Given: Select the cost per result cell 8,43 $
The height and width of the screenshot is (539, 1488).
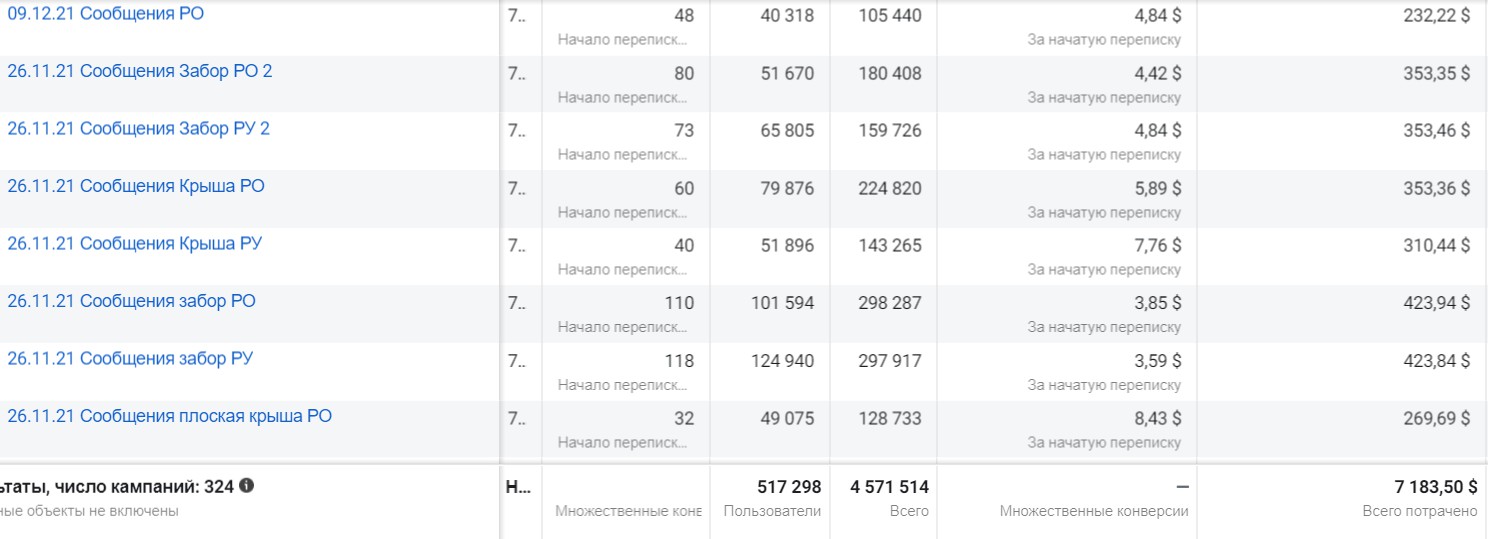Looking at the screenshot, I should (1067, 429).
